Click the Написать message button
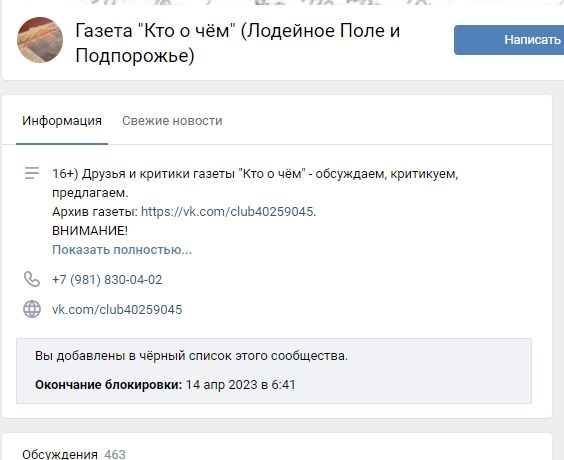 point(509,40)
